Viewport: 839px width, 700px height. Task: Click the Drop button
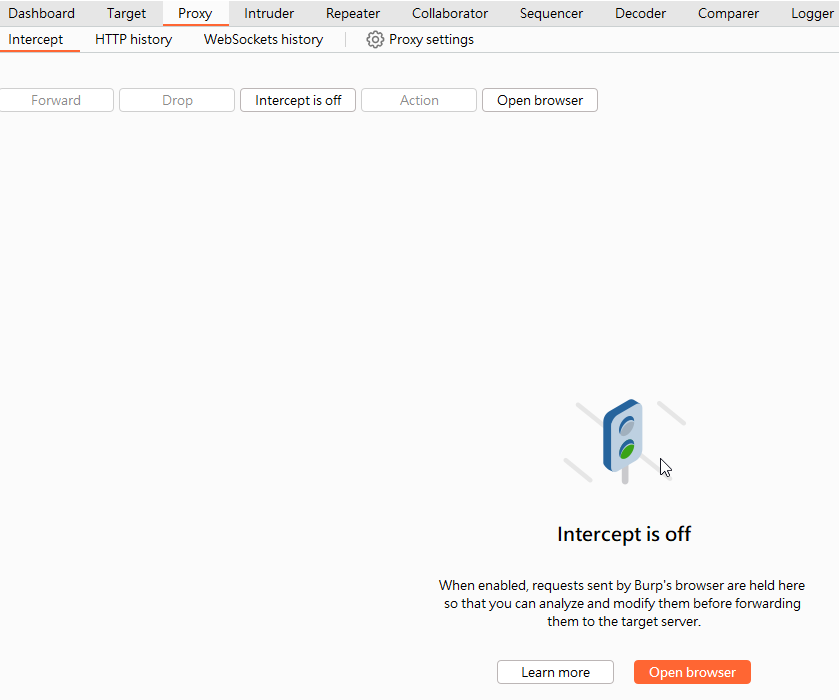(x=177, y=100)
